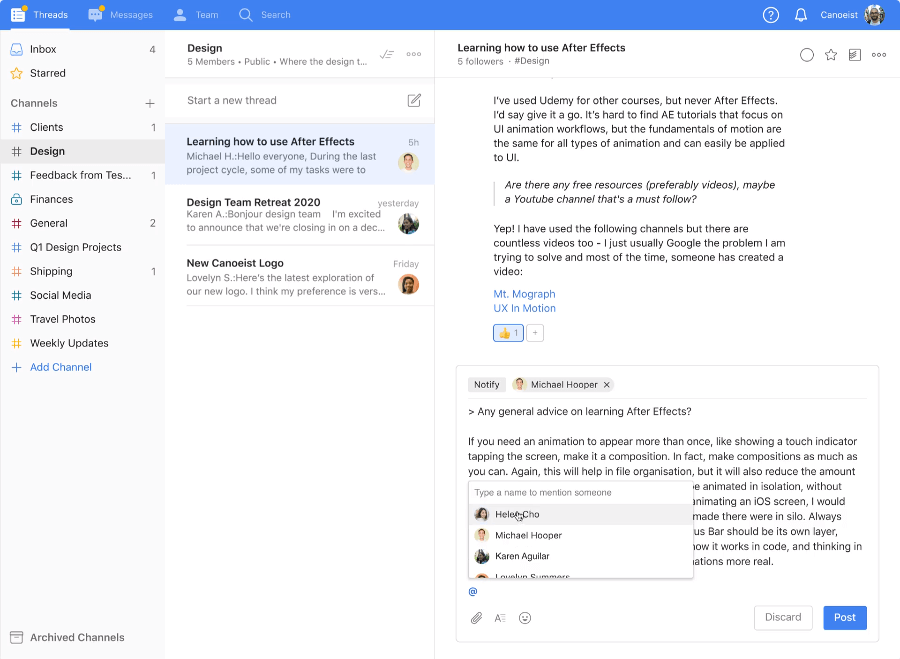Select Helen Cho from mention list
The image size is (900, 659).
point(517,514)
